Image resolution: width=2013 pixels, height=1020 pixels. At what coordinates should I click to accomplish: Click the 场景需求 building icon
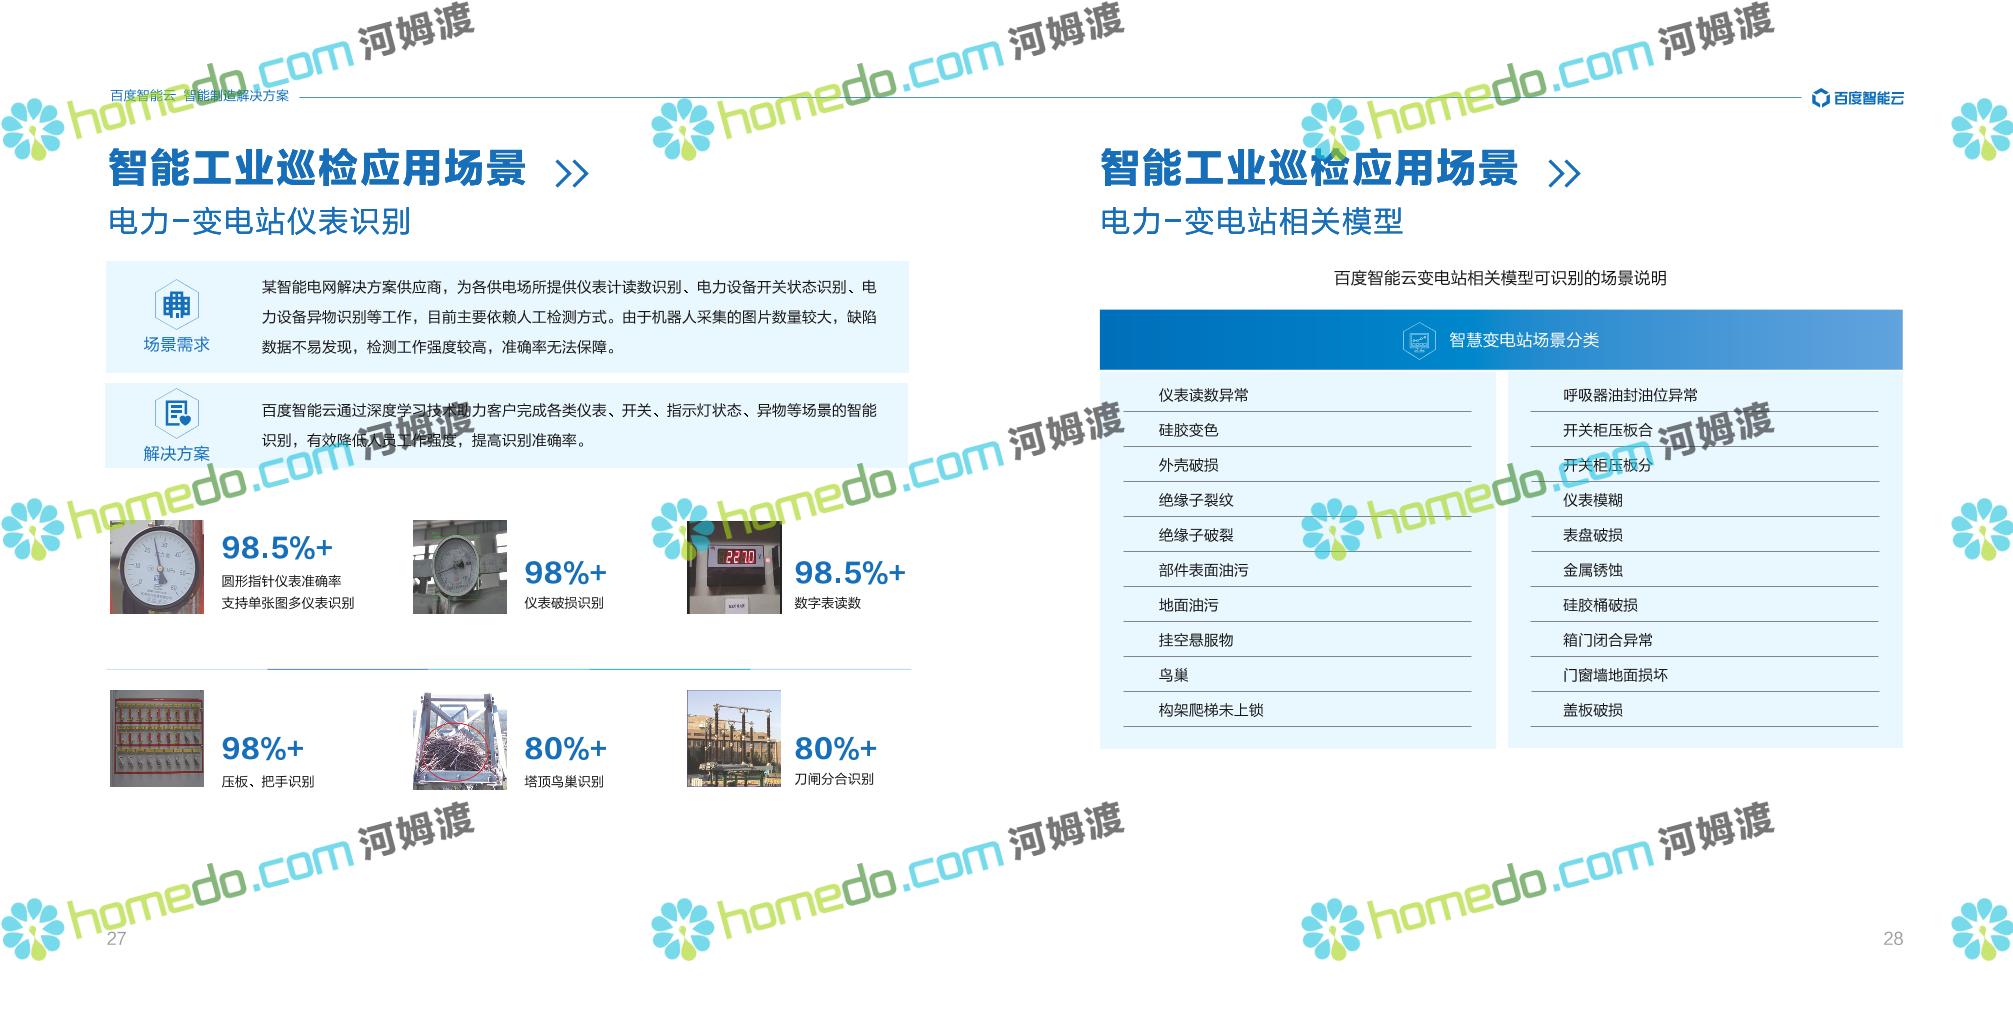tap(176, 304)
